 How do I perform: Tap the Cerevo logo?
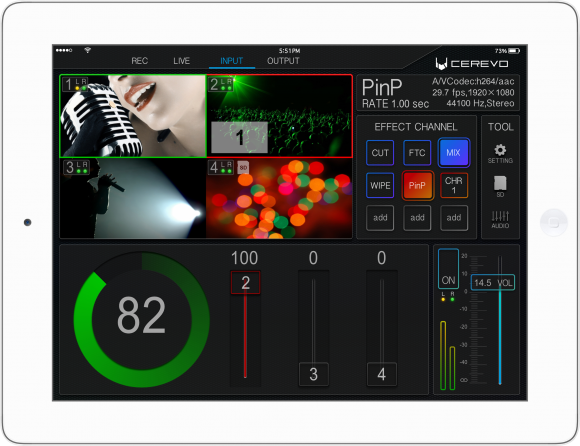tap(472, 64)
